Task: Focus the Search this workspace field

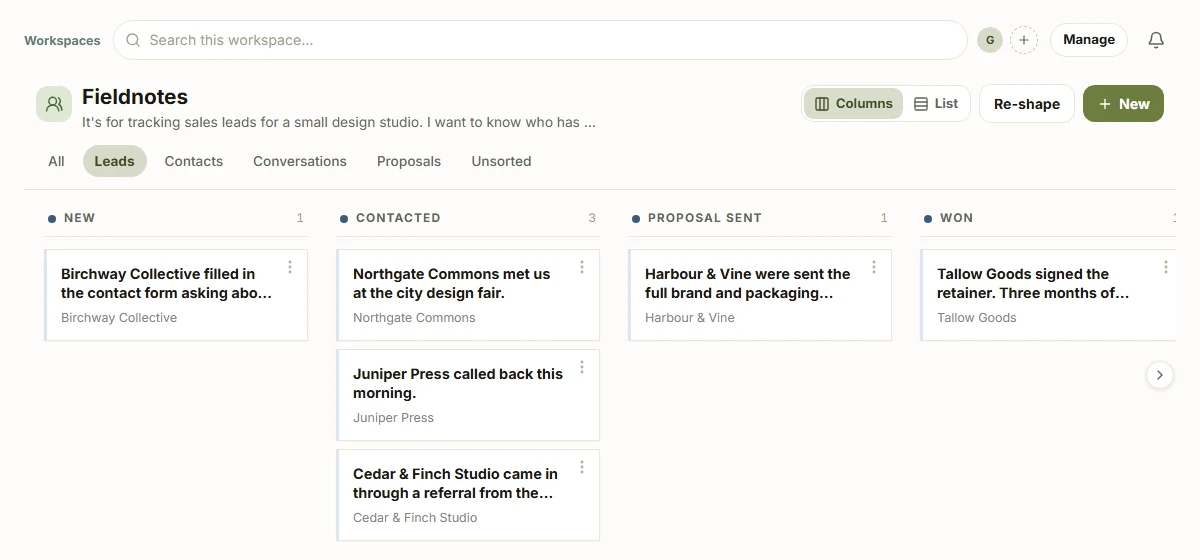Action: (x=540, y=40)
